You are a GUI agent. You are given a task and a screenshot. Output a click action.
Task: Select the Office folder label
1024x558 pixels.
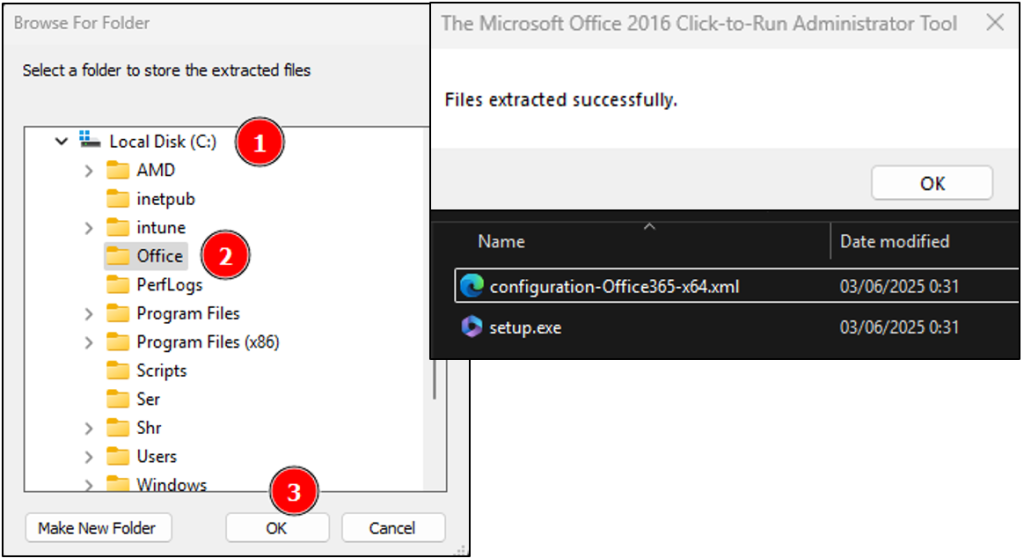click(x=160, y=256)
